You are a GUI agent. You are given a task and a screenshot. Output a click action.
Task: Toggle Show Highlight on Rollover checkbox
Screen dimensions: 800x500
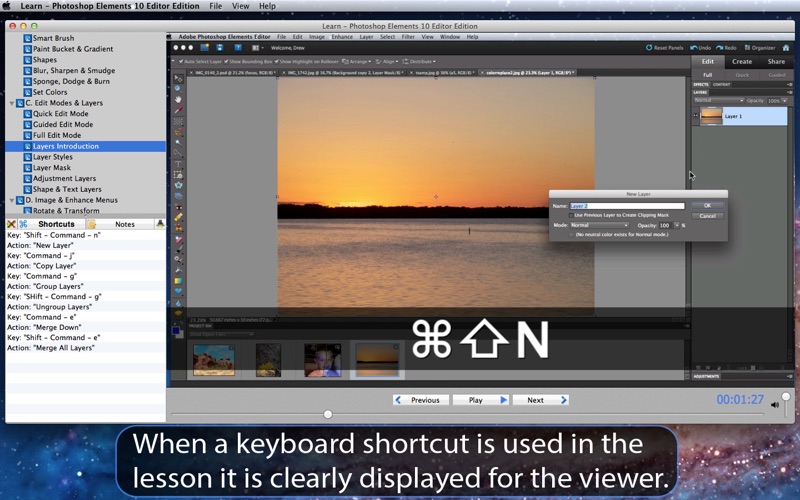coord(277,61)
